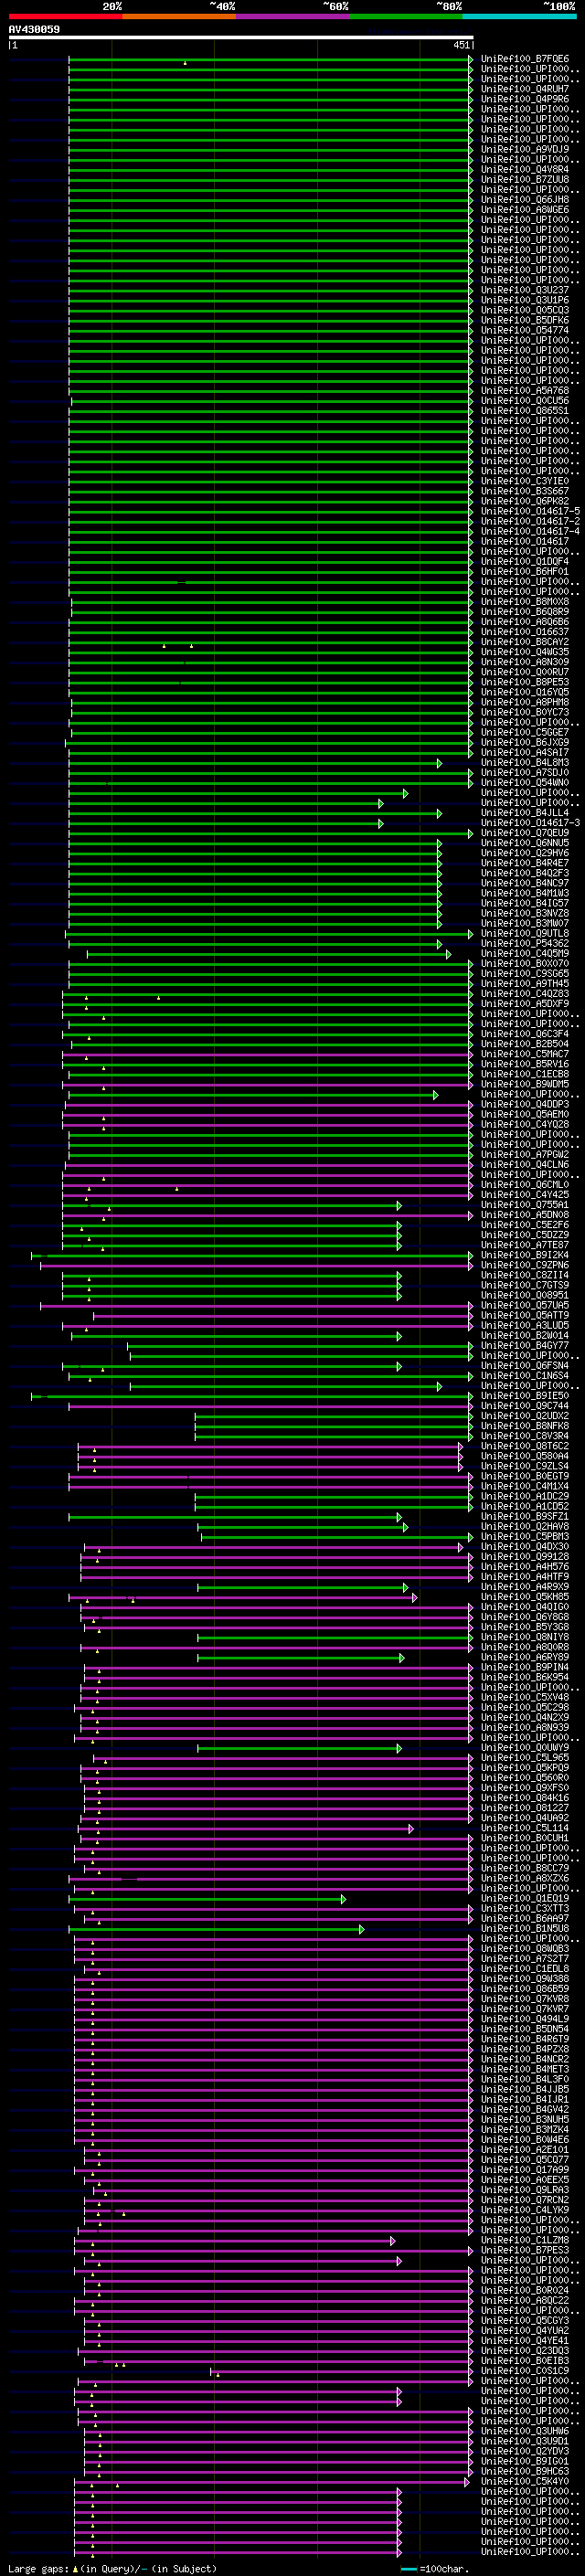
Task: Click the red 20% color legend bar
Action: coord(65,17)
